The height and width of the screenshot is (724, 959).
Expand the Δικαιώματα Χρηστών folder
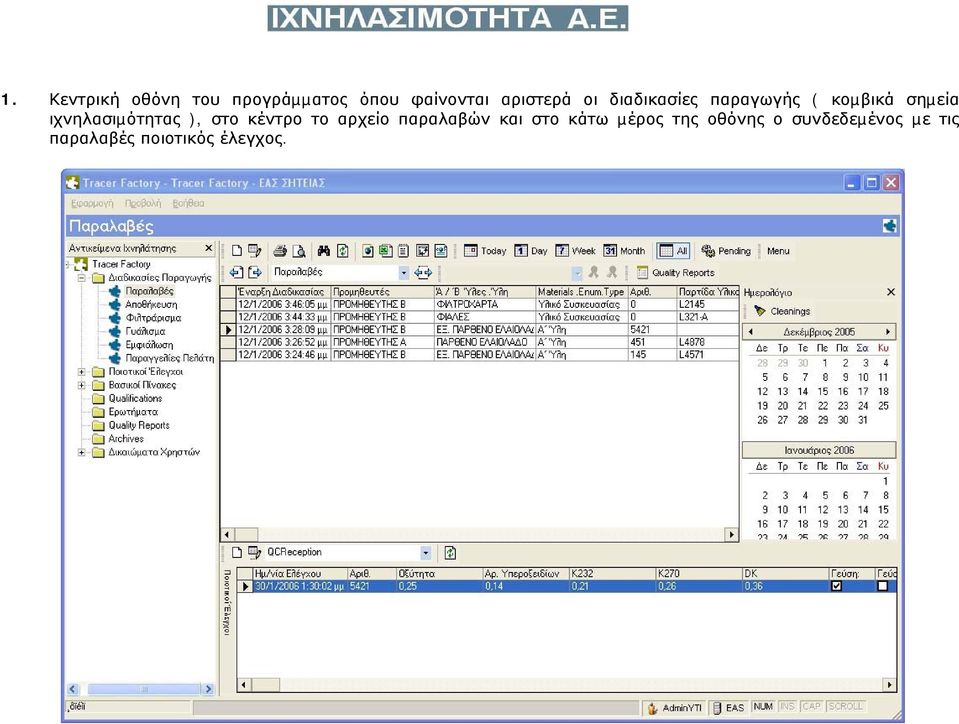(x=81, y=452)
